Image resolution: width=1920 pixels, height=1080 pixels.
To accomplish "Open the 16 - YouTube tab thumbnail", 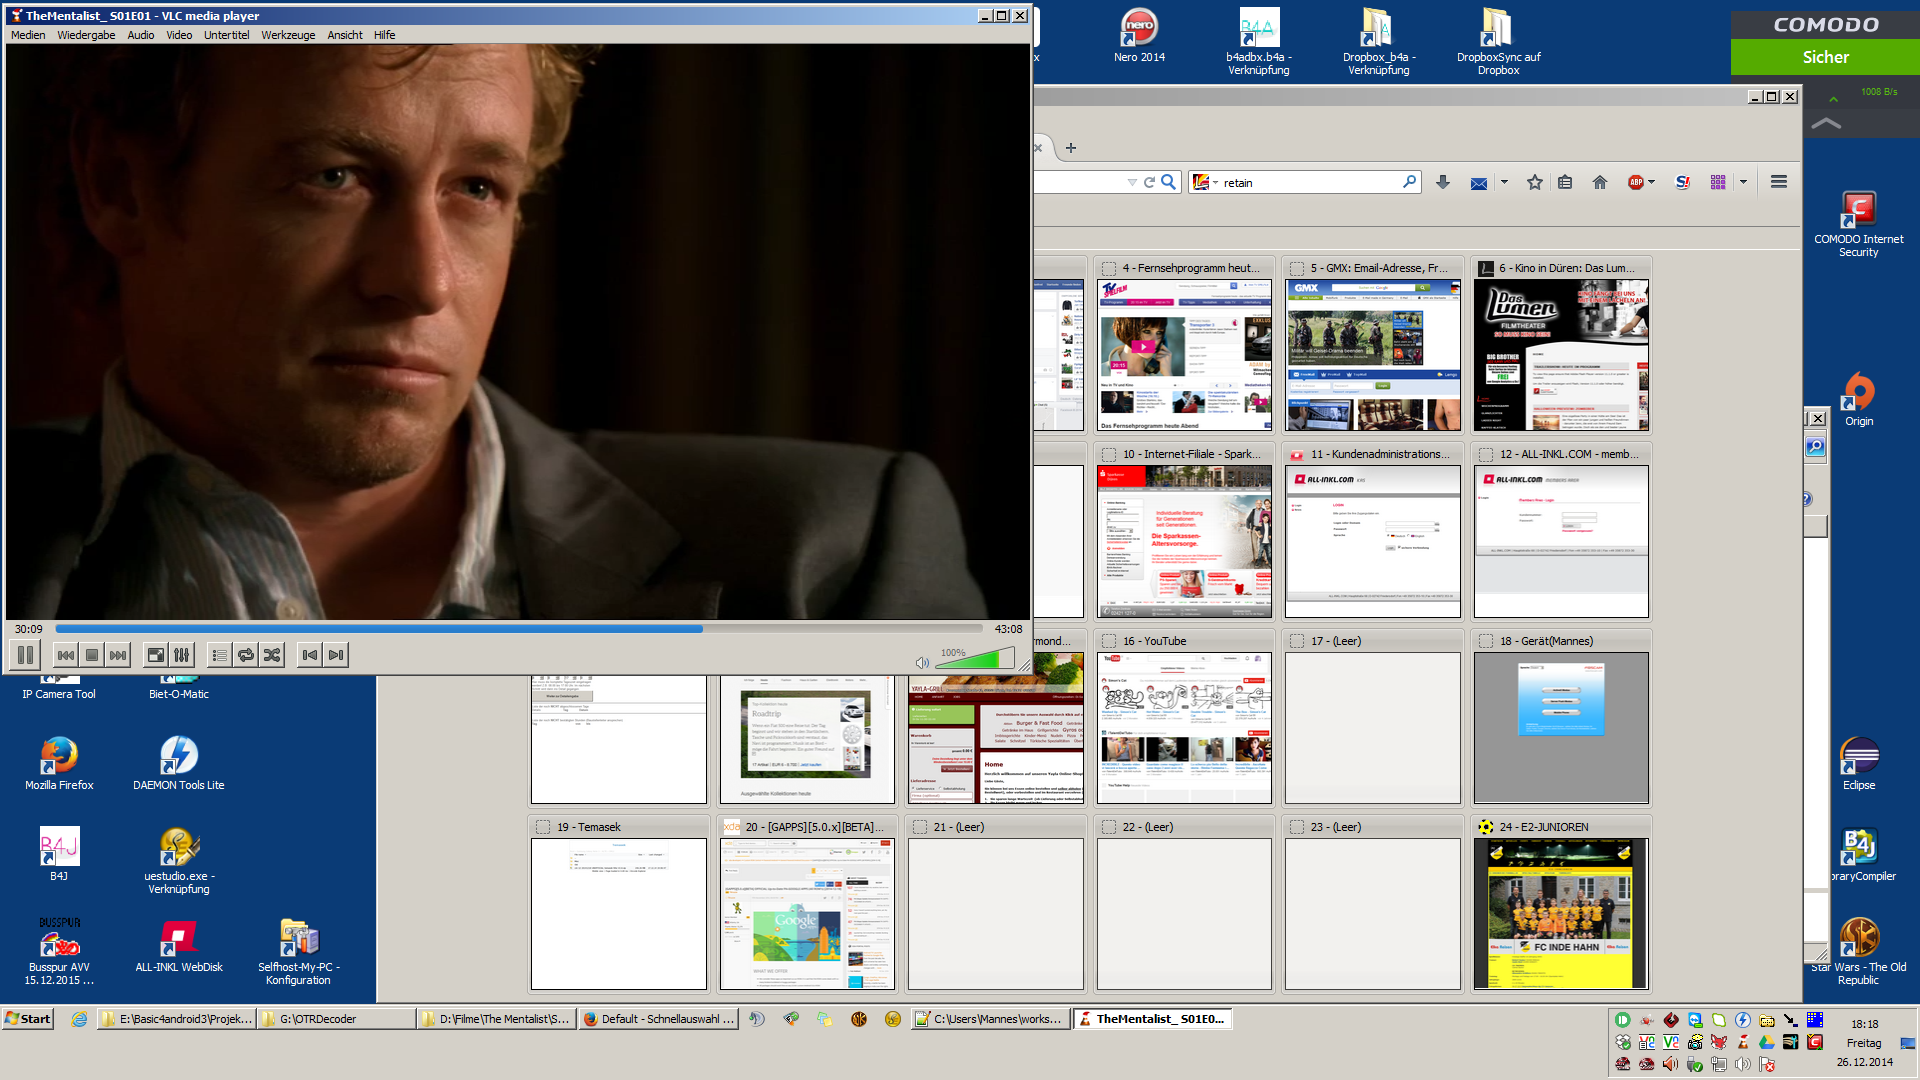I will click(x=1184, y=727).
